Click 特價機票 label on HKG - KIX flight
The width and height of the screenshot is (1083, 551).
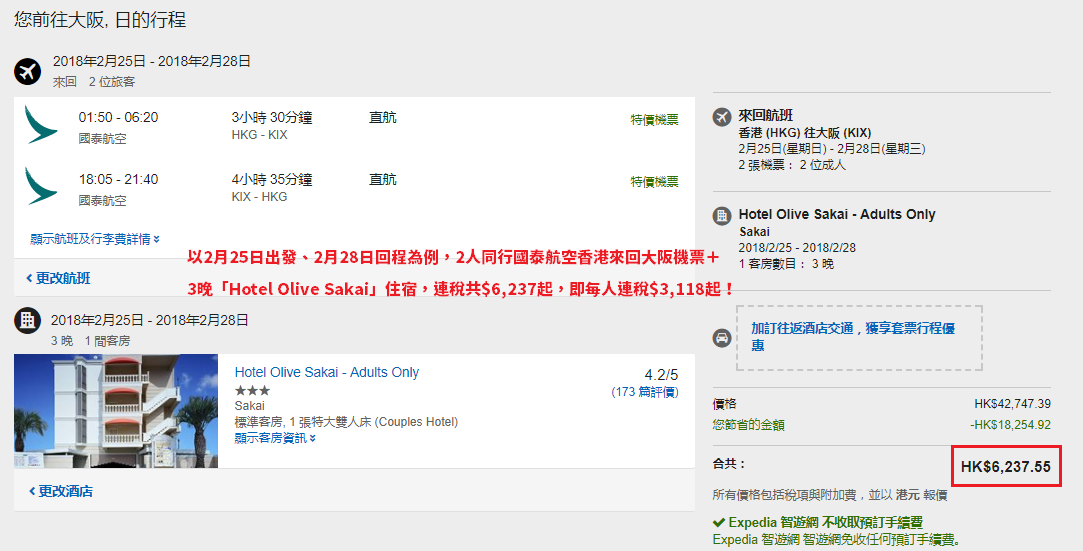tap(654, 119)
